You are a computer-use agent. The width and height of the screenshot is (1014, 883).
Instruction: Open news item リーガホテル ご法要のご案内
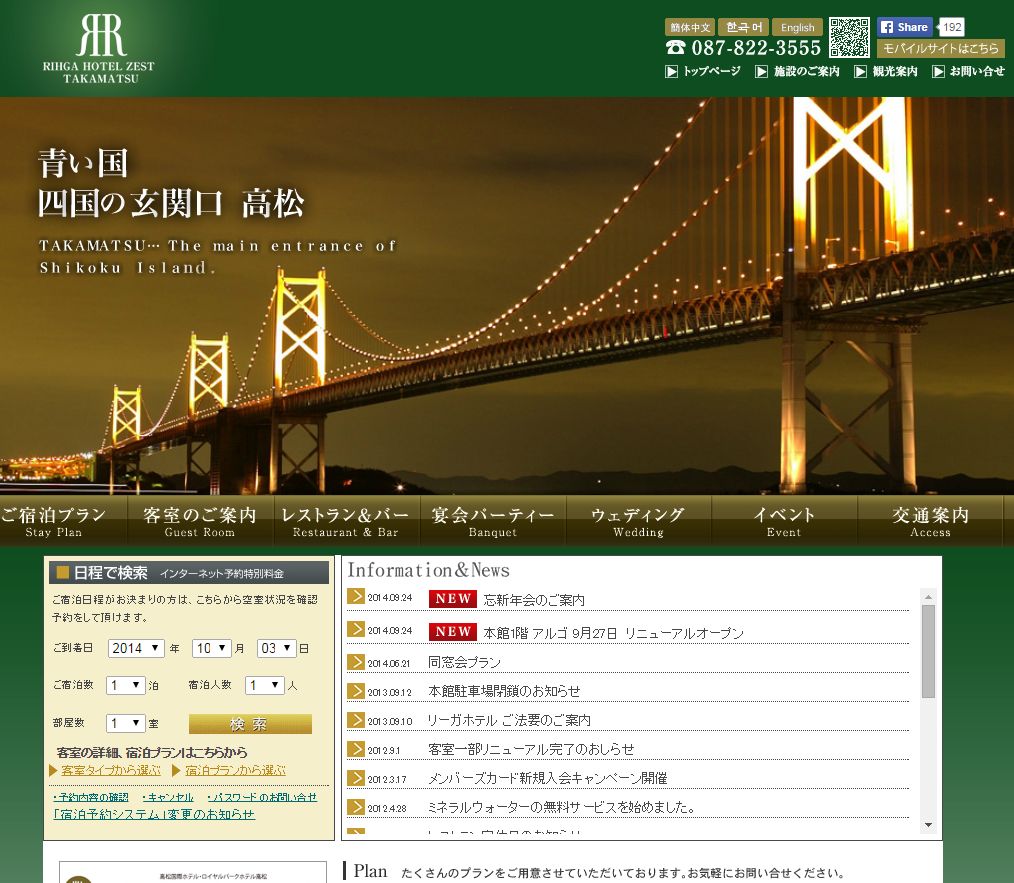(x=509, y=720)
